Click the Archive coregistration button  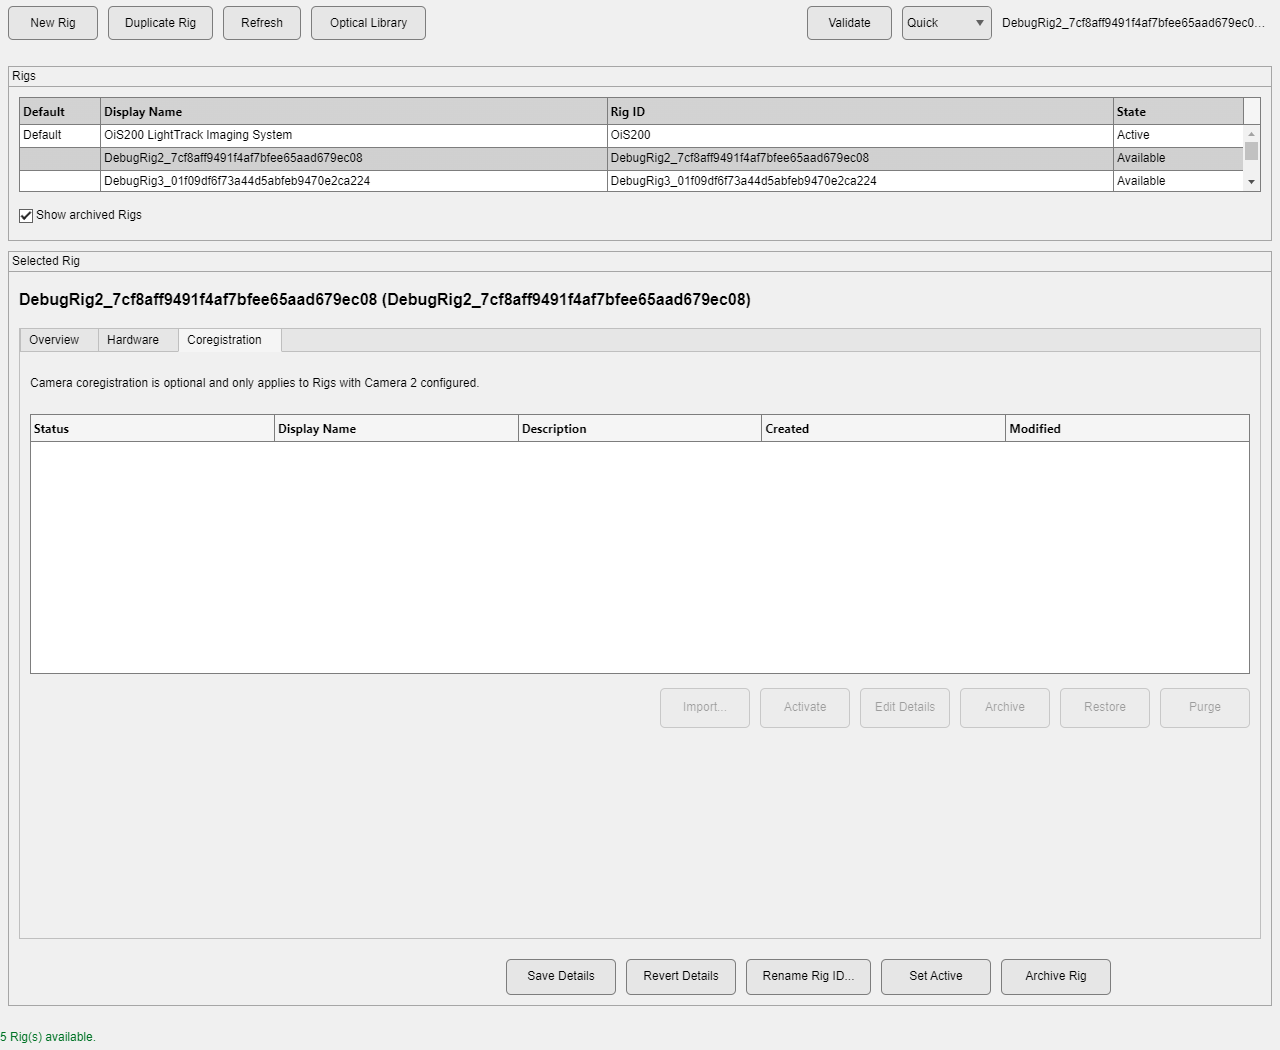[x=1005, y=708]
